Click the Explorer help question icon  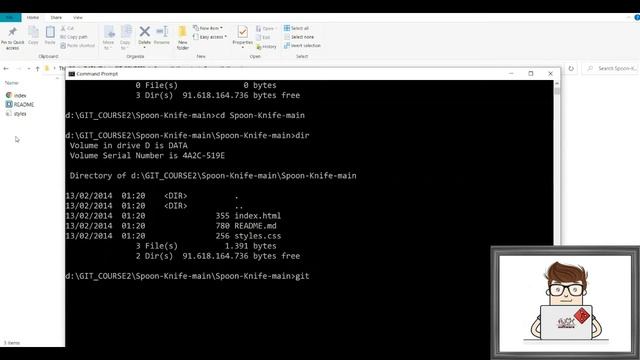pyautogui.click(x=637, y=18)
